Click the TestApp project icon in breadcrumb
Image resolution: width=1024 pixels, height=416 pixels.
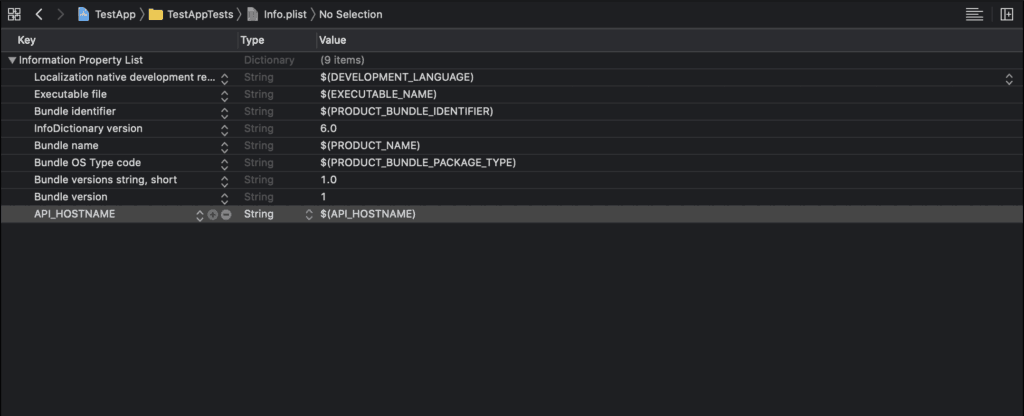(85, 14)
